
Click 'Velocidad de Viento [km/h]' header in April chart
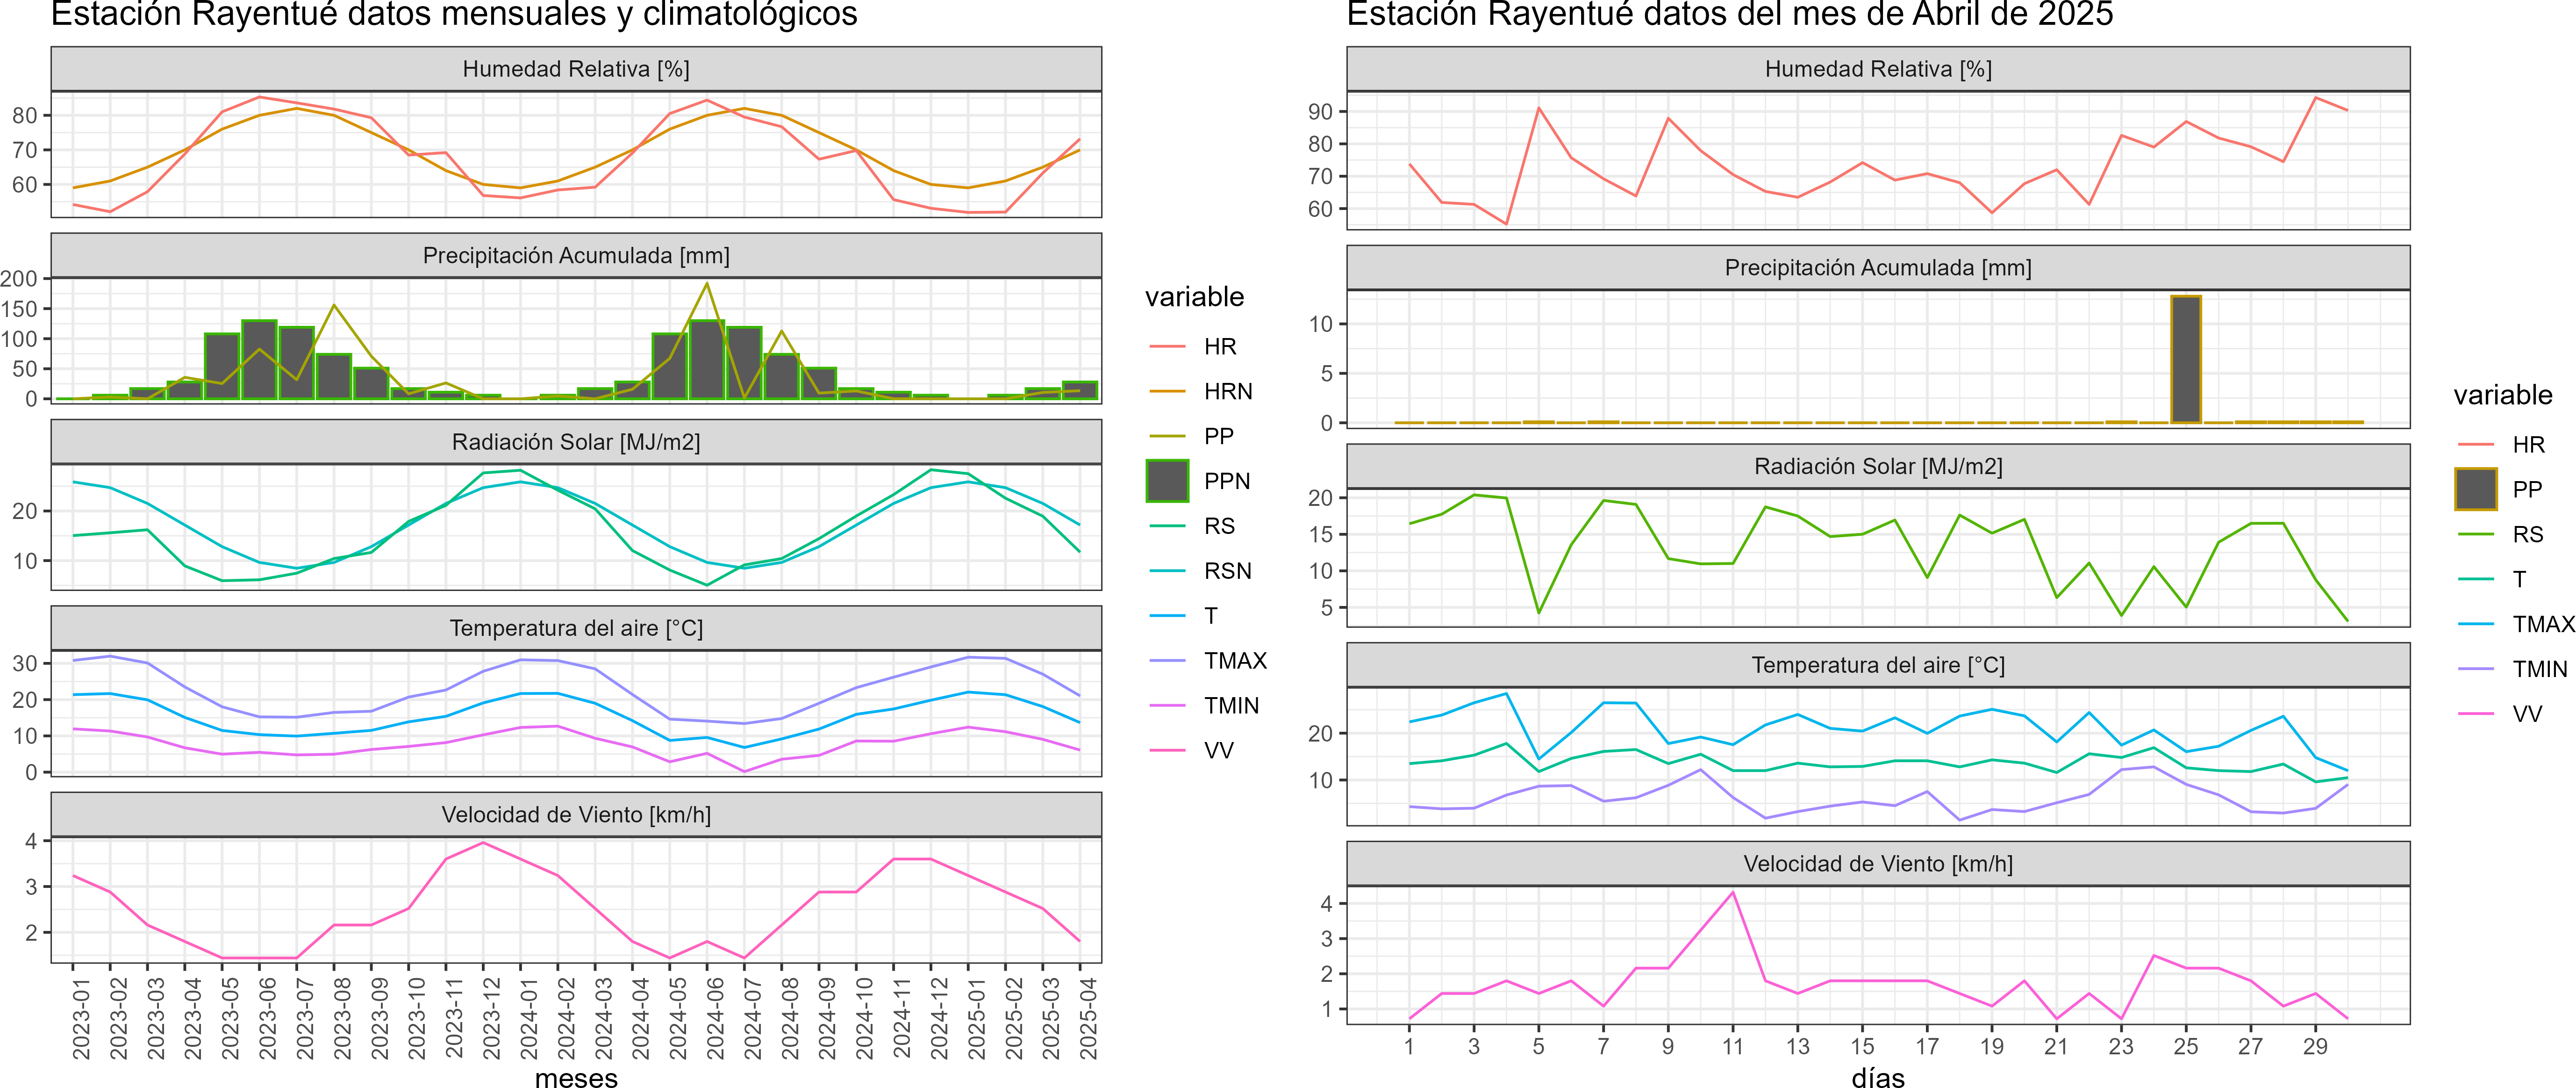pos(1878,864)
